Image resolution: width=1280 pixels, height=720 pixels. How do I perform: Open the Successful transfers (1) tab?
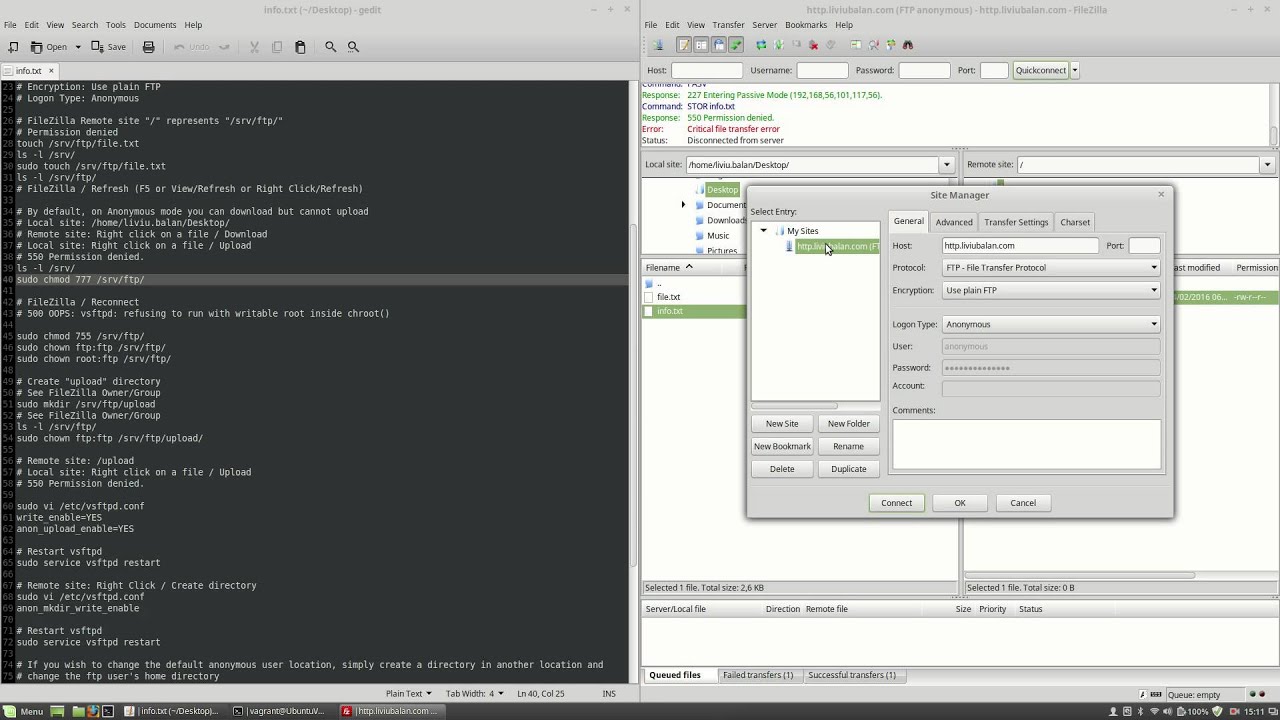pos(852,675)
